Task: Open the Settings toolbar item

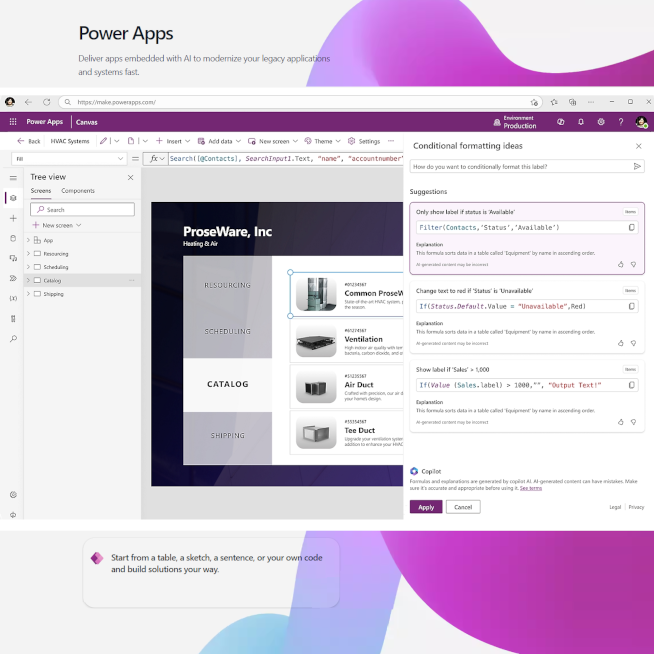Action: coord(364,141)
